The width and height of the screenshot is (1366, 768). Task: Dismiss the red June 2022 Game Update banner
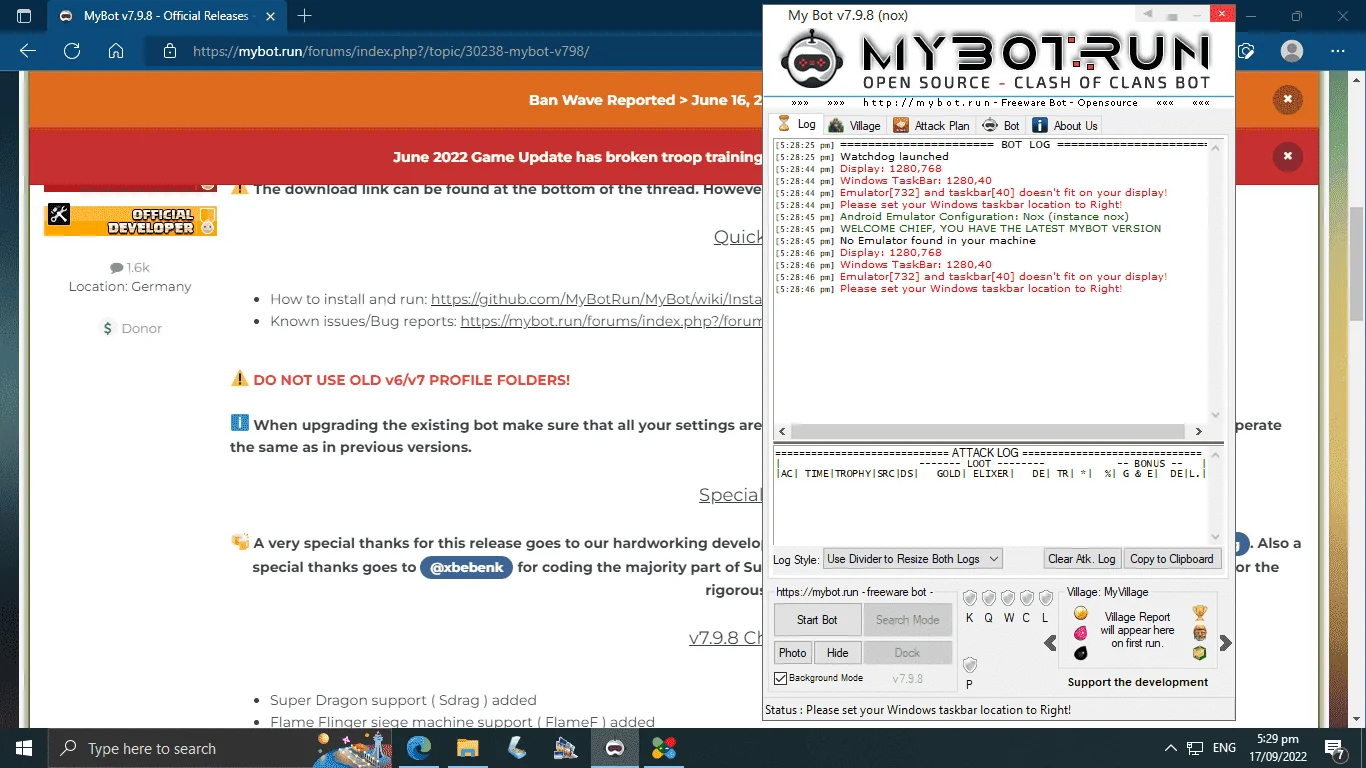pos(1287,156)
